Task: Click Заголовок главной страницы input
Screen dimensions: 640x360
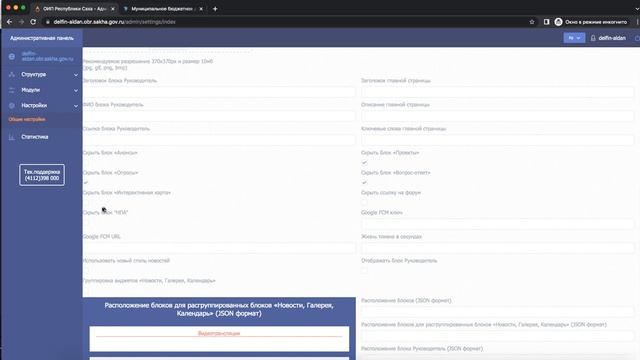Action: (x=498, y=92)
